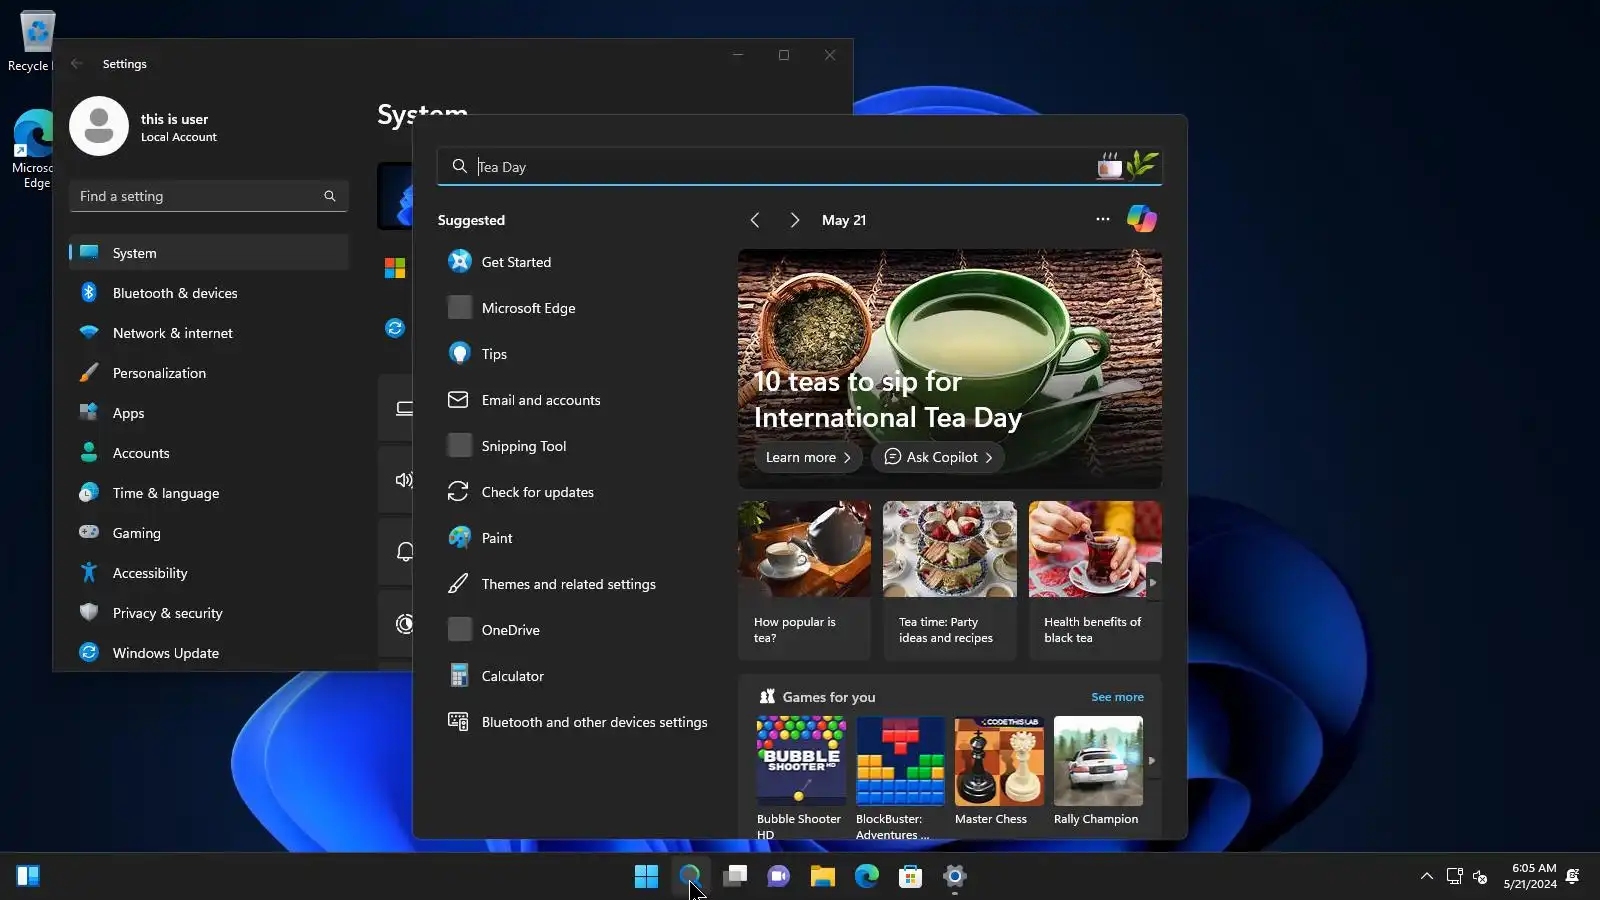Open Tea time Party ideas card
Image resolution: width=1600 pixels, height=900 pixels.
click(x=950, y=581)
